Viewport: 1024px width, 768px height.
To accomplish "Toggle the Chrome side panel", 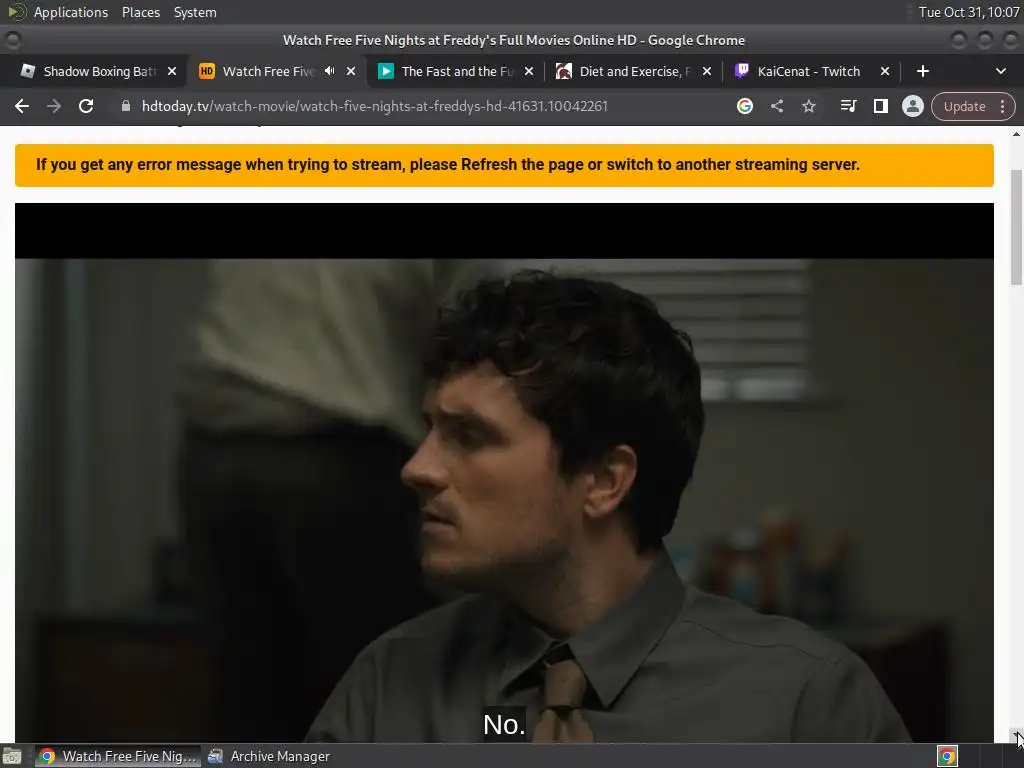I will [880, 106].
